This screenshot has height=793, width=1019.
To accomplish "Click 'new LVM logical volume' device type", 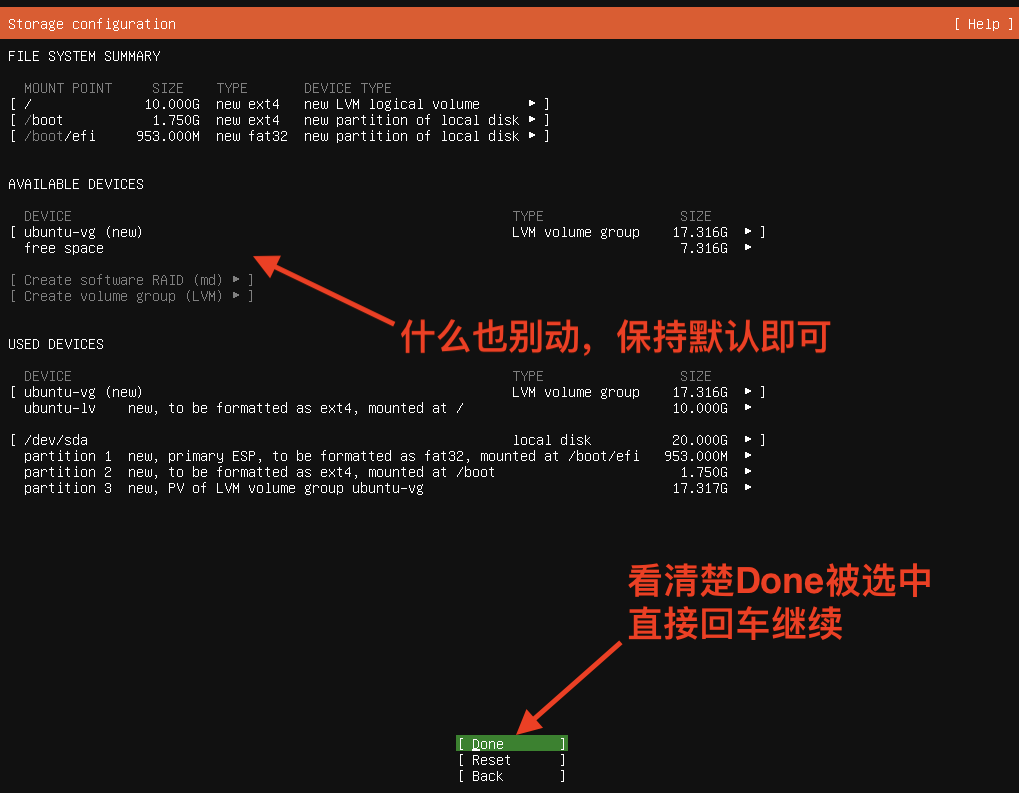I will click(392, 104).
